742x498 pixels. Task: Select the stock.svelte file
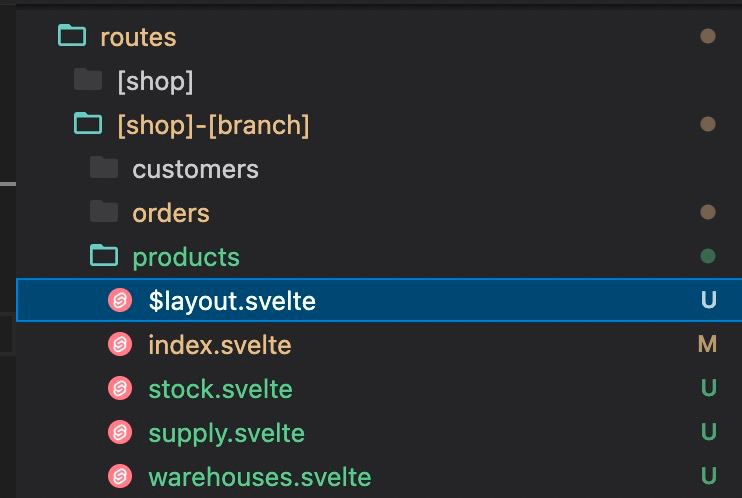click(220, 389)
